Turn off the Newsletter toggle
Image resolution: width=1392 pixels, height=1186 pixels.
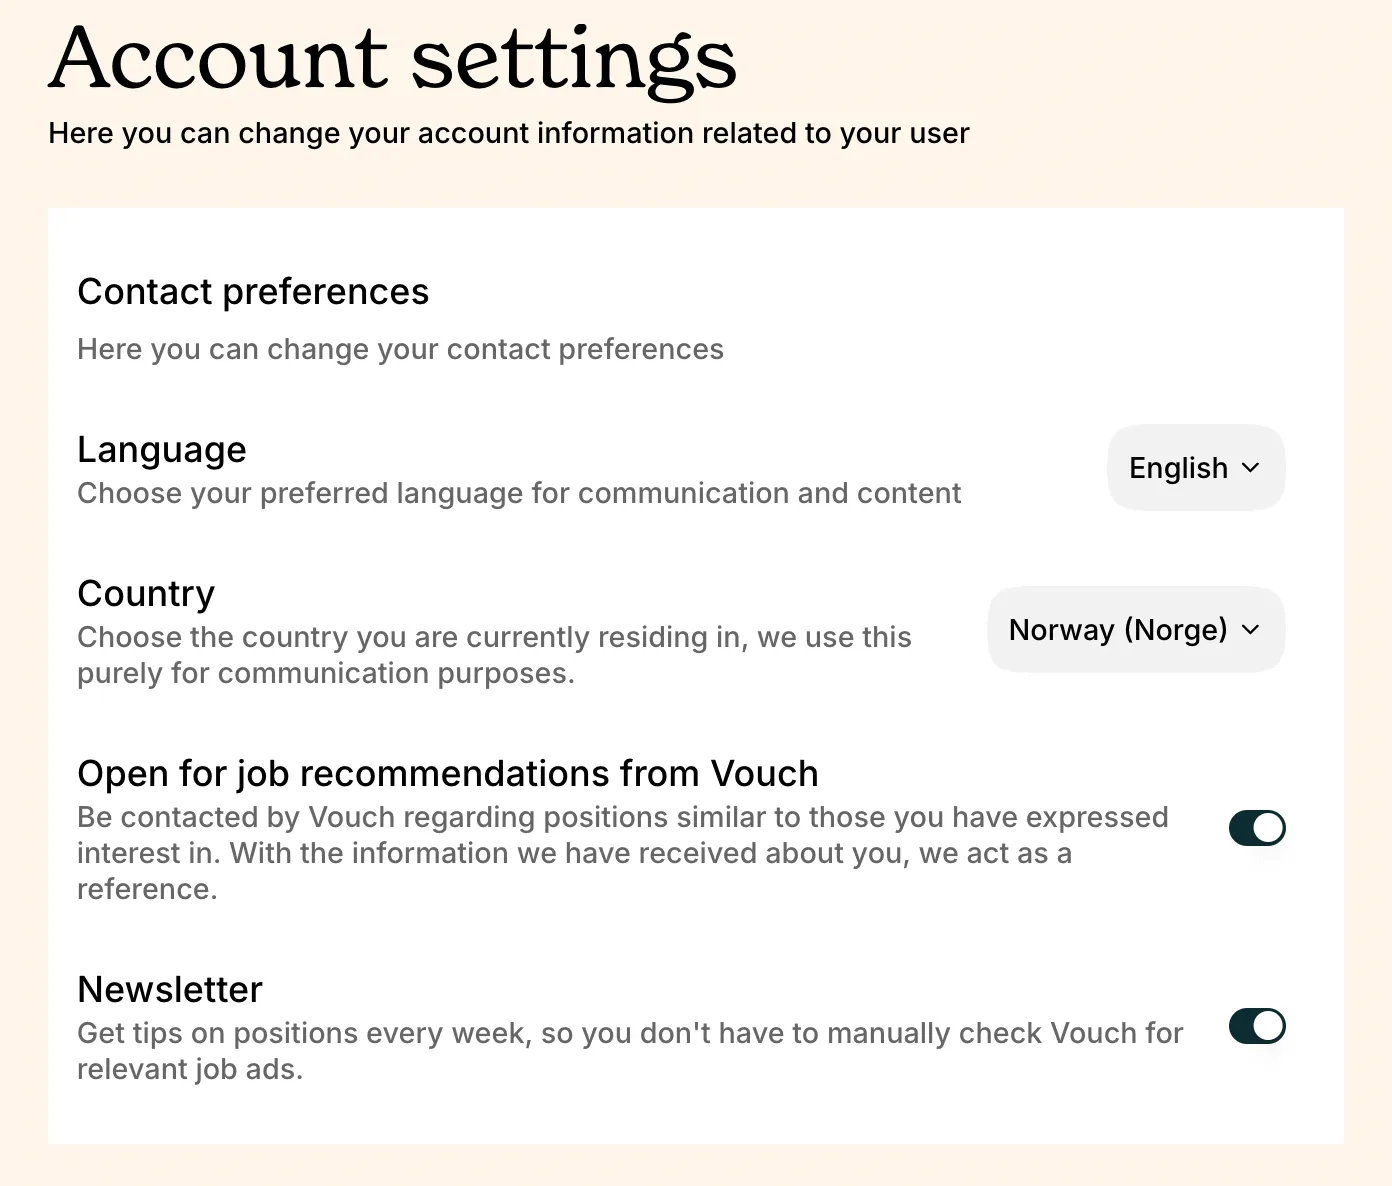1257,1026
